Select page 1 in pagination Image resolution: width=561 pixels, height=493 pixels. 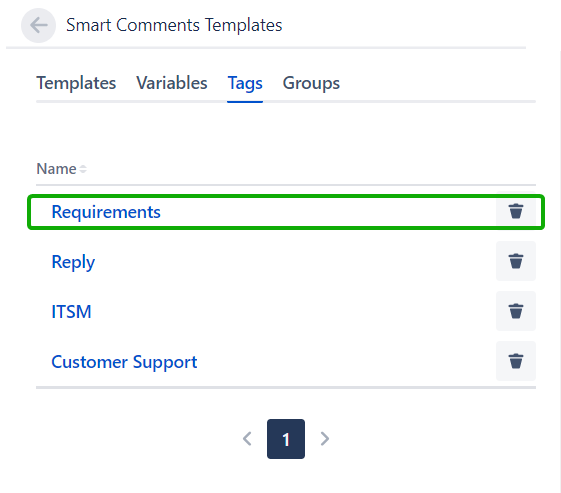point(286,439)
